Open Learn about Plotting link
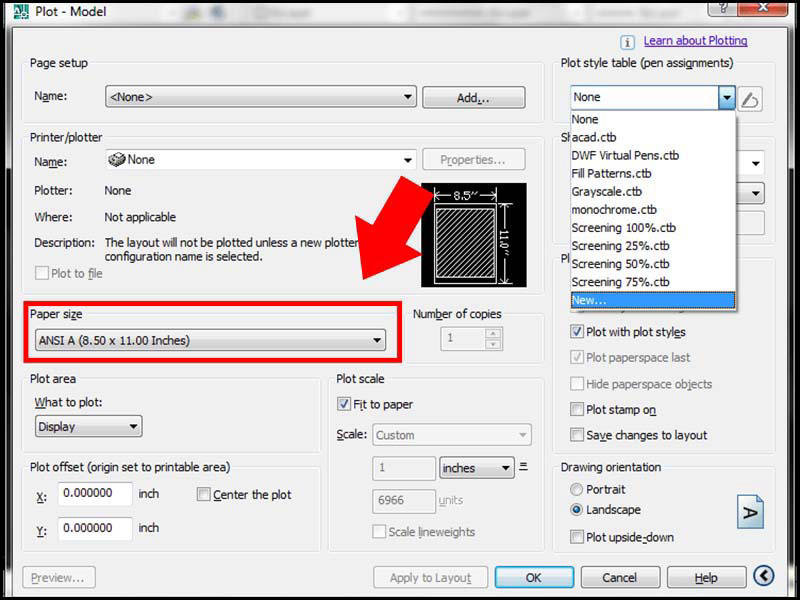 (695, 41)
